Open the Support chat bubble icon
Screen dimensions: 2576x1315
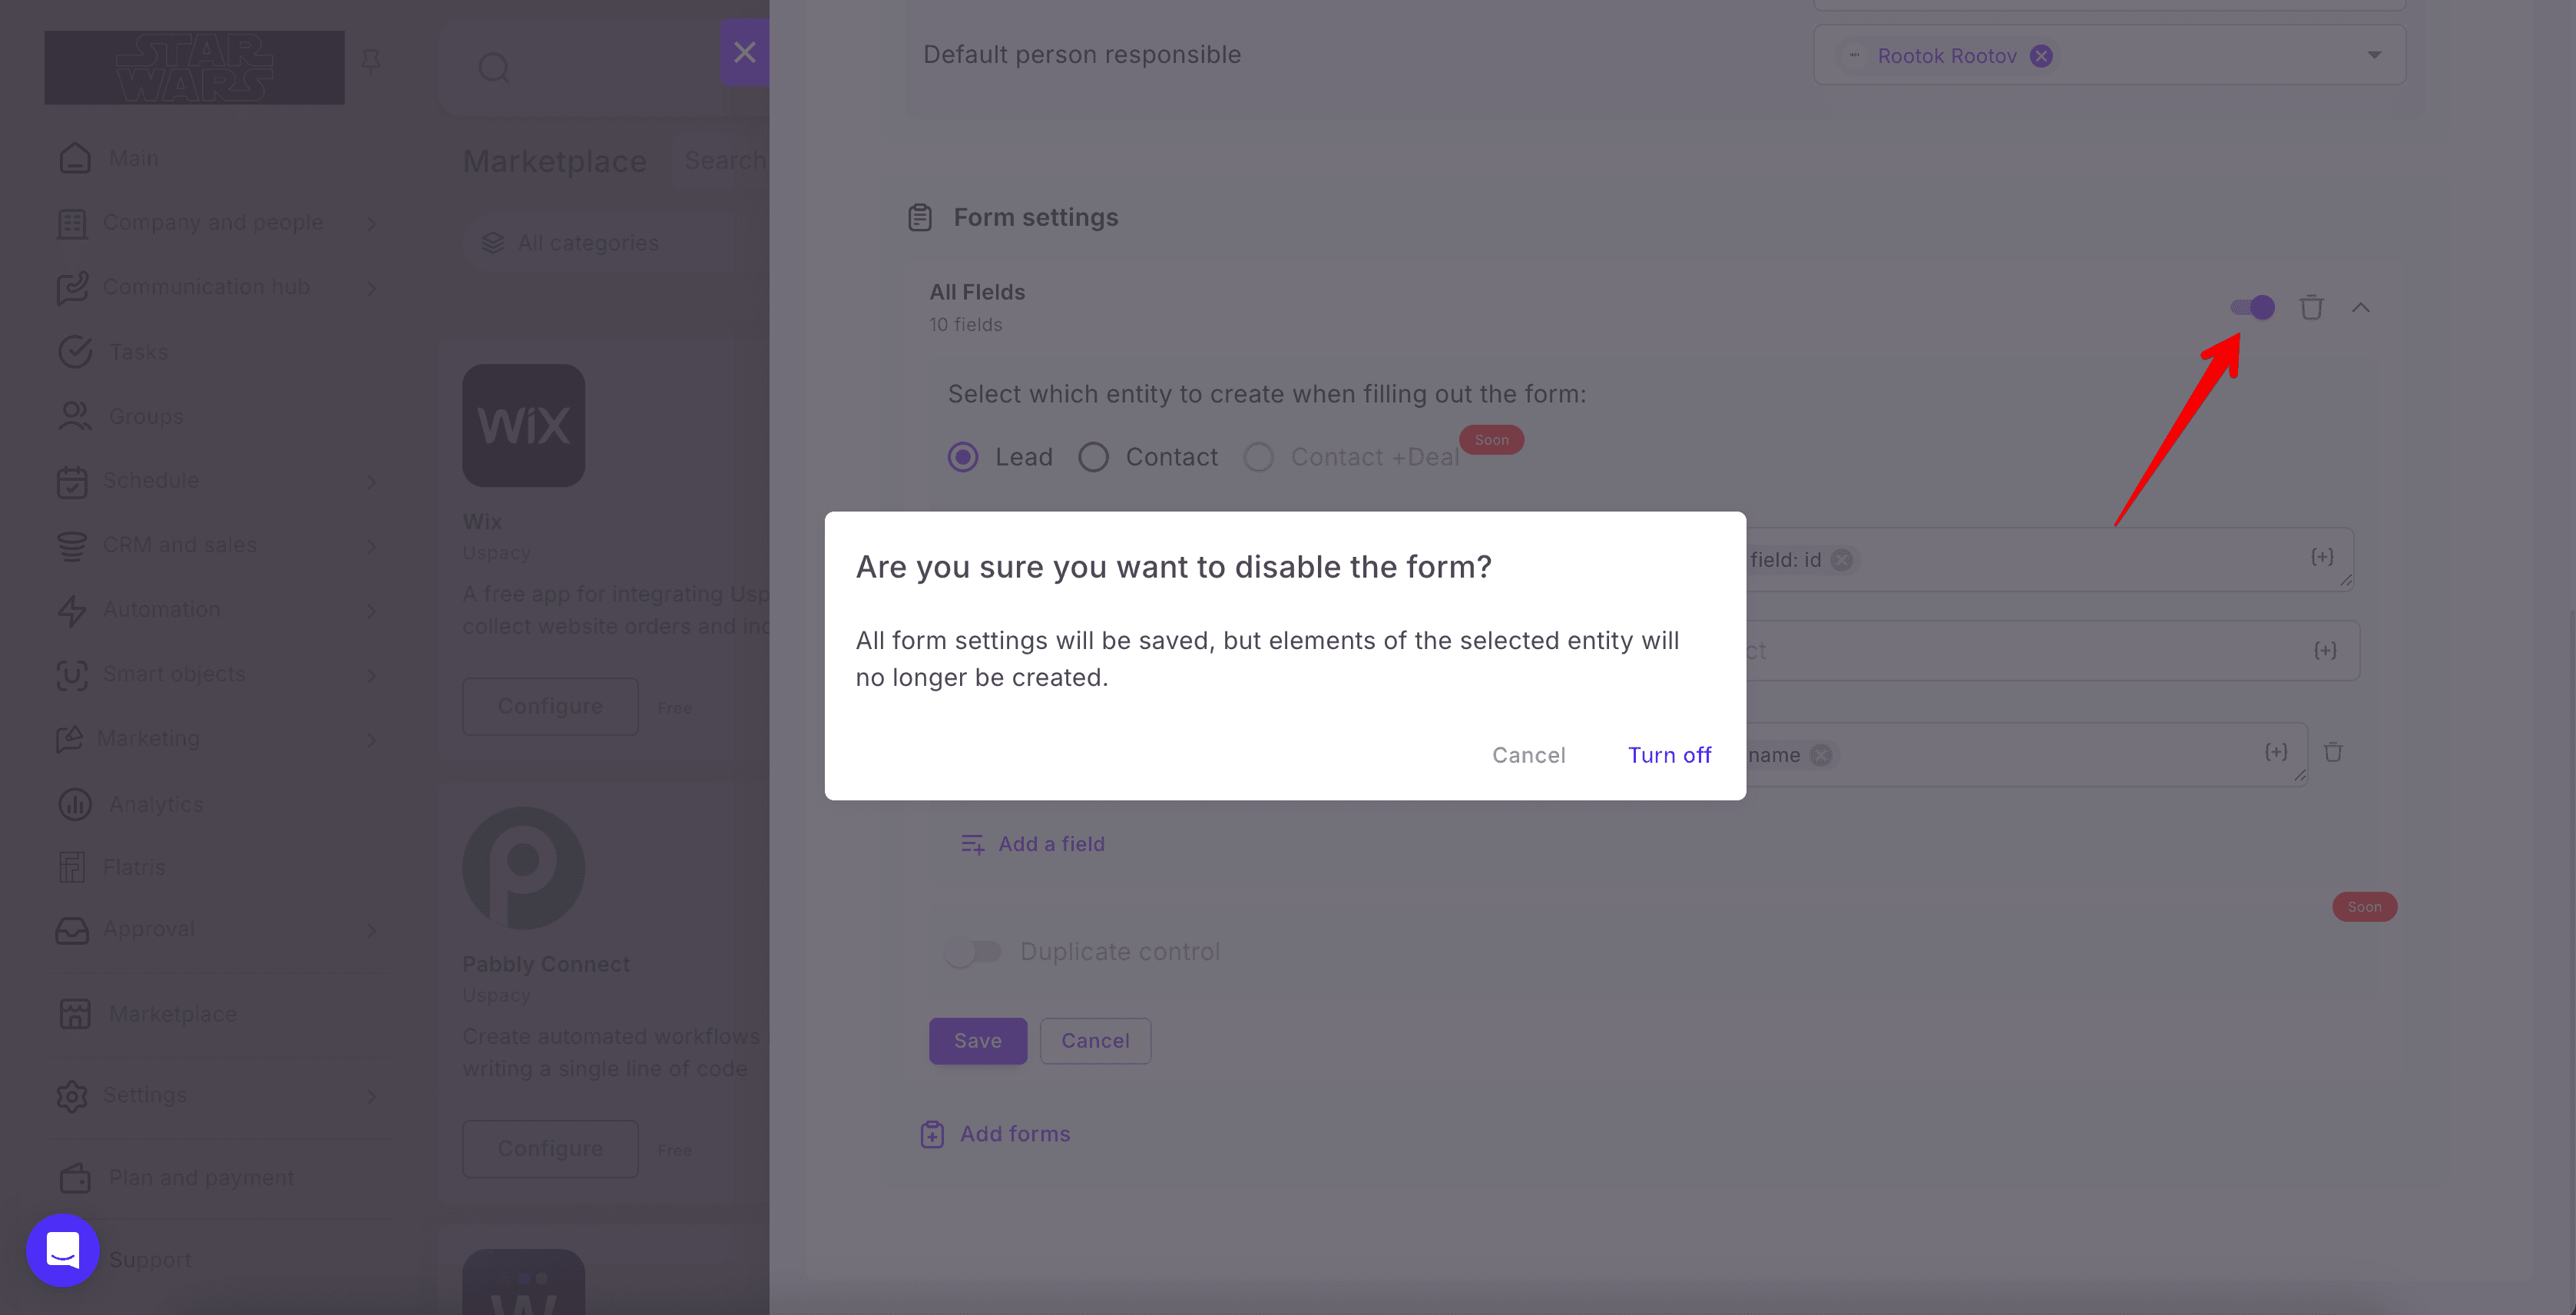[x=63, y=1250]
